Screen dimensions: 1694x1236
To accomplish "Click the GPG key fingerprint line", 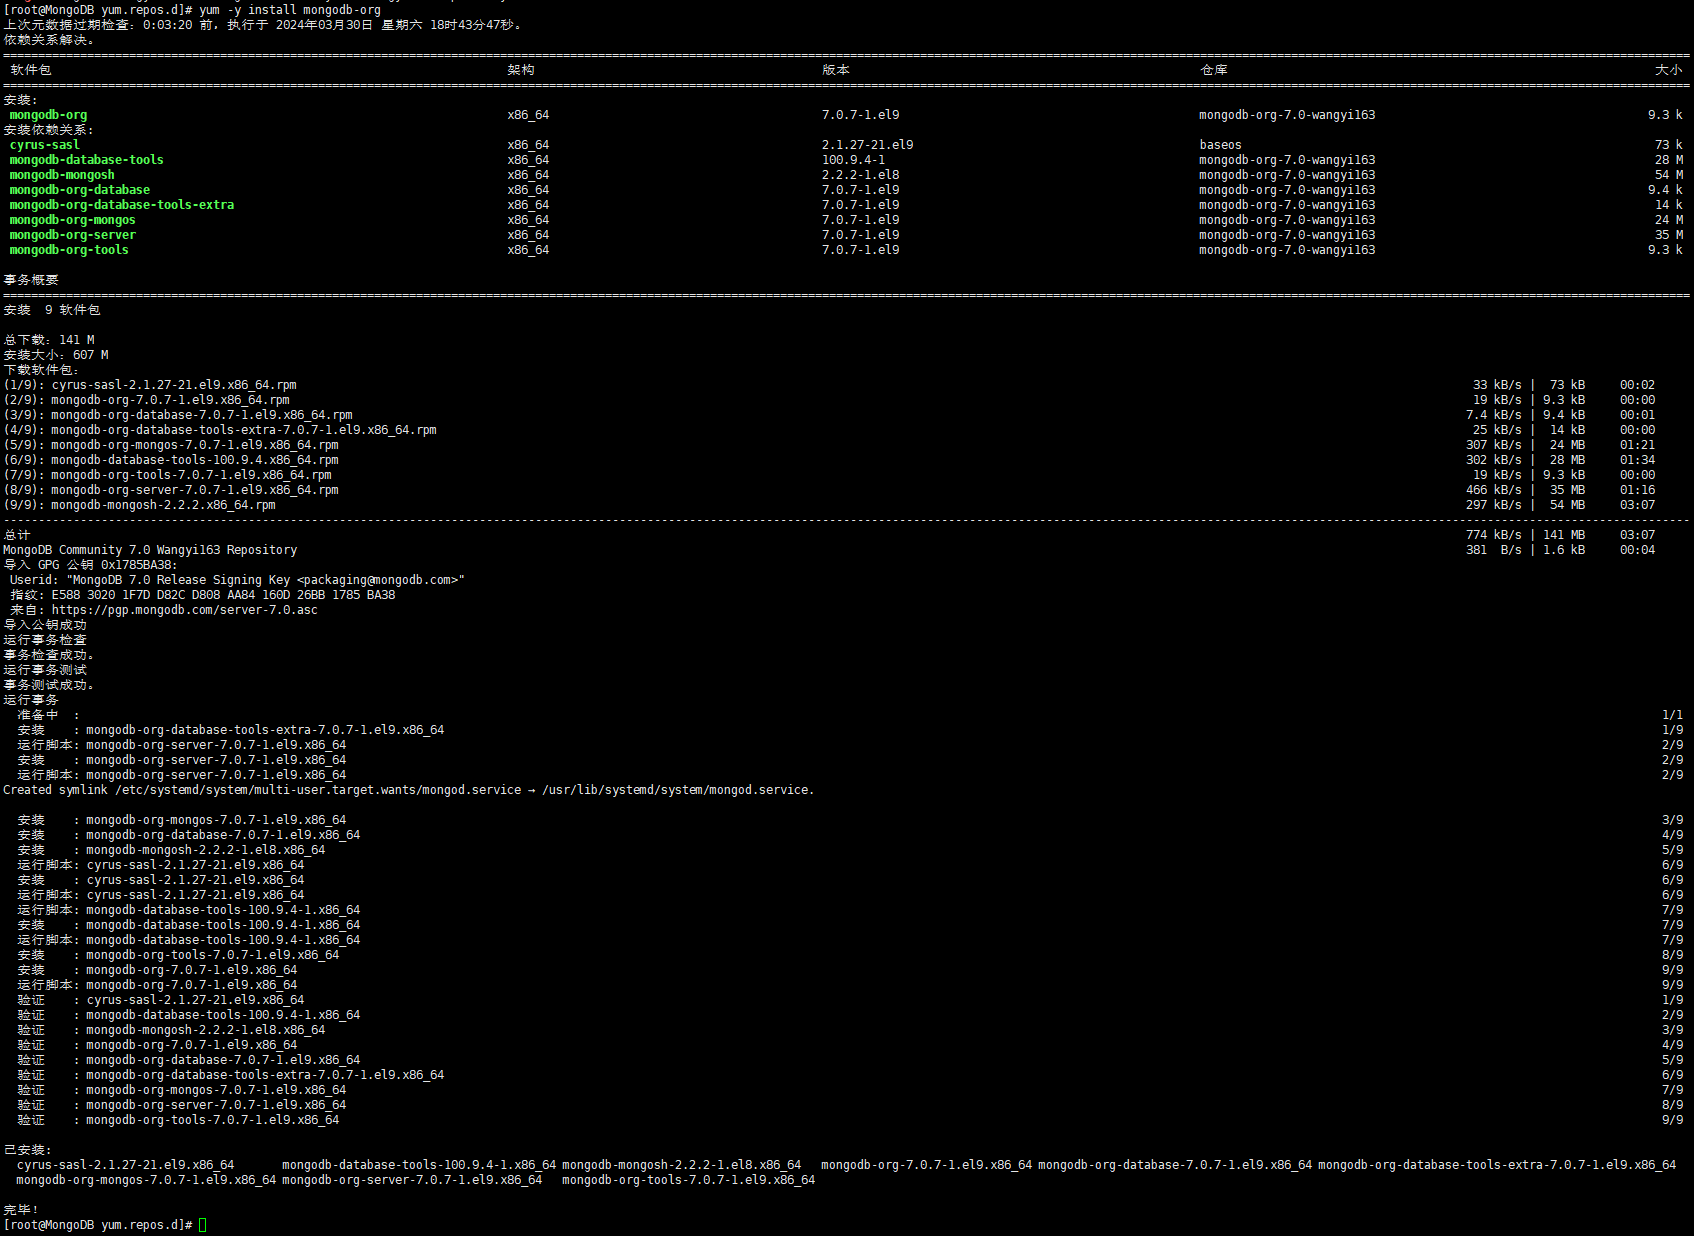I will 200,594.
